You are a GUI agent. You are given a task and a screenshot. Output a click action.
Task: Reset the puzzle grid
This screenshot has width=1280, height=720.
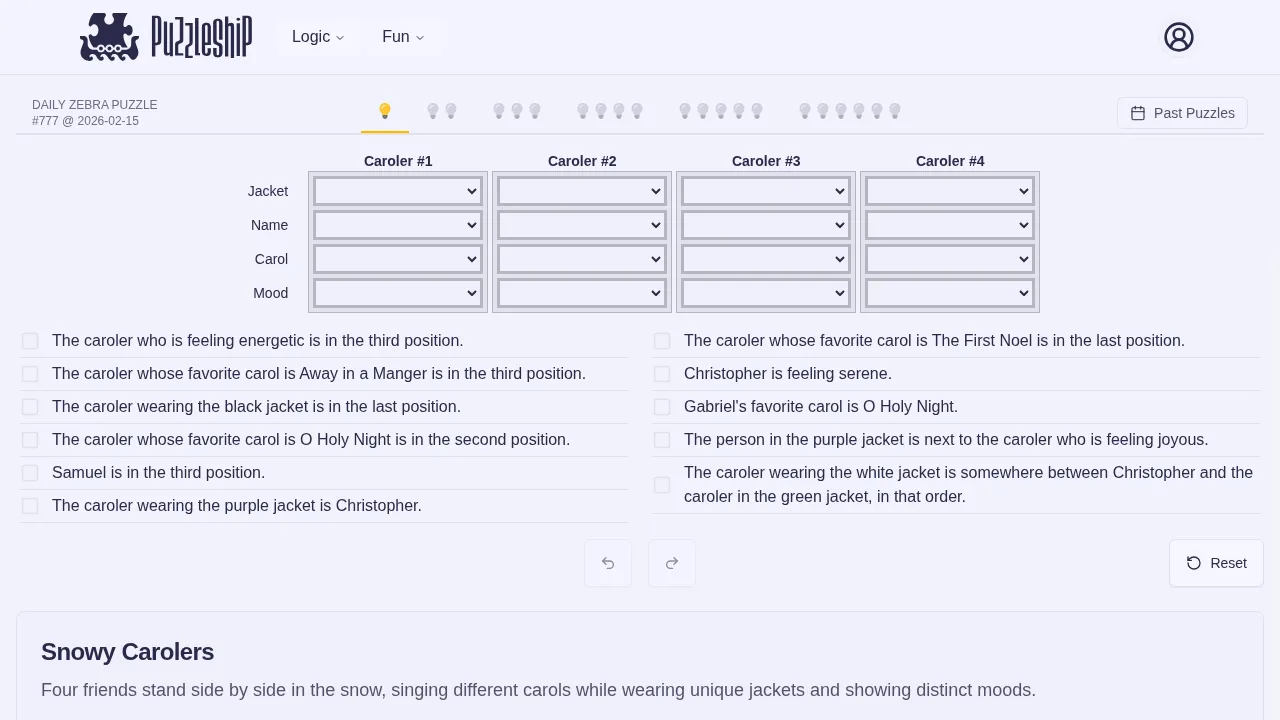[1216, 563]
